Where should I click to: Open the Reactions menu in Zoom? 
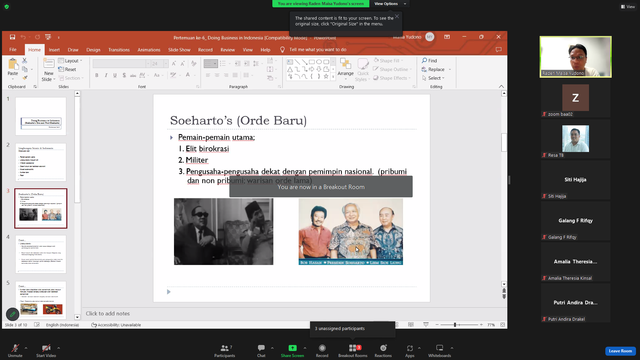[x=383, y=350]
